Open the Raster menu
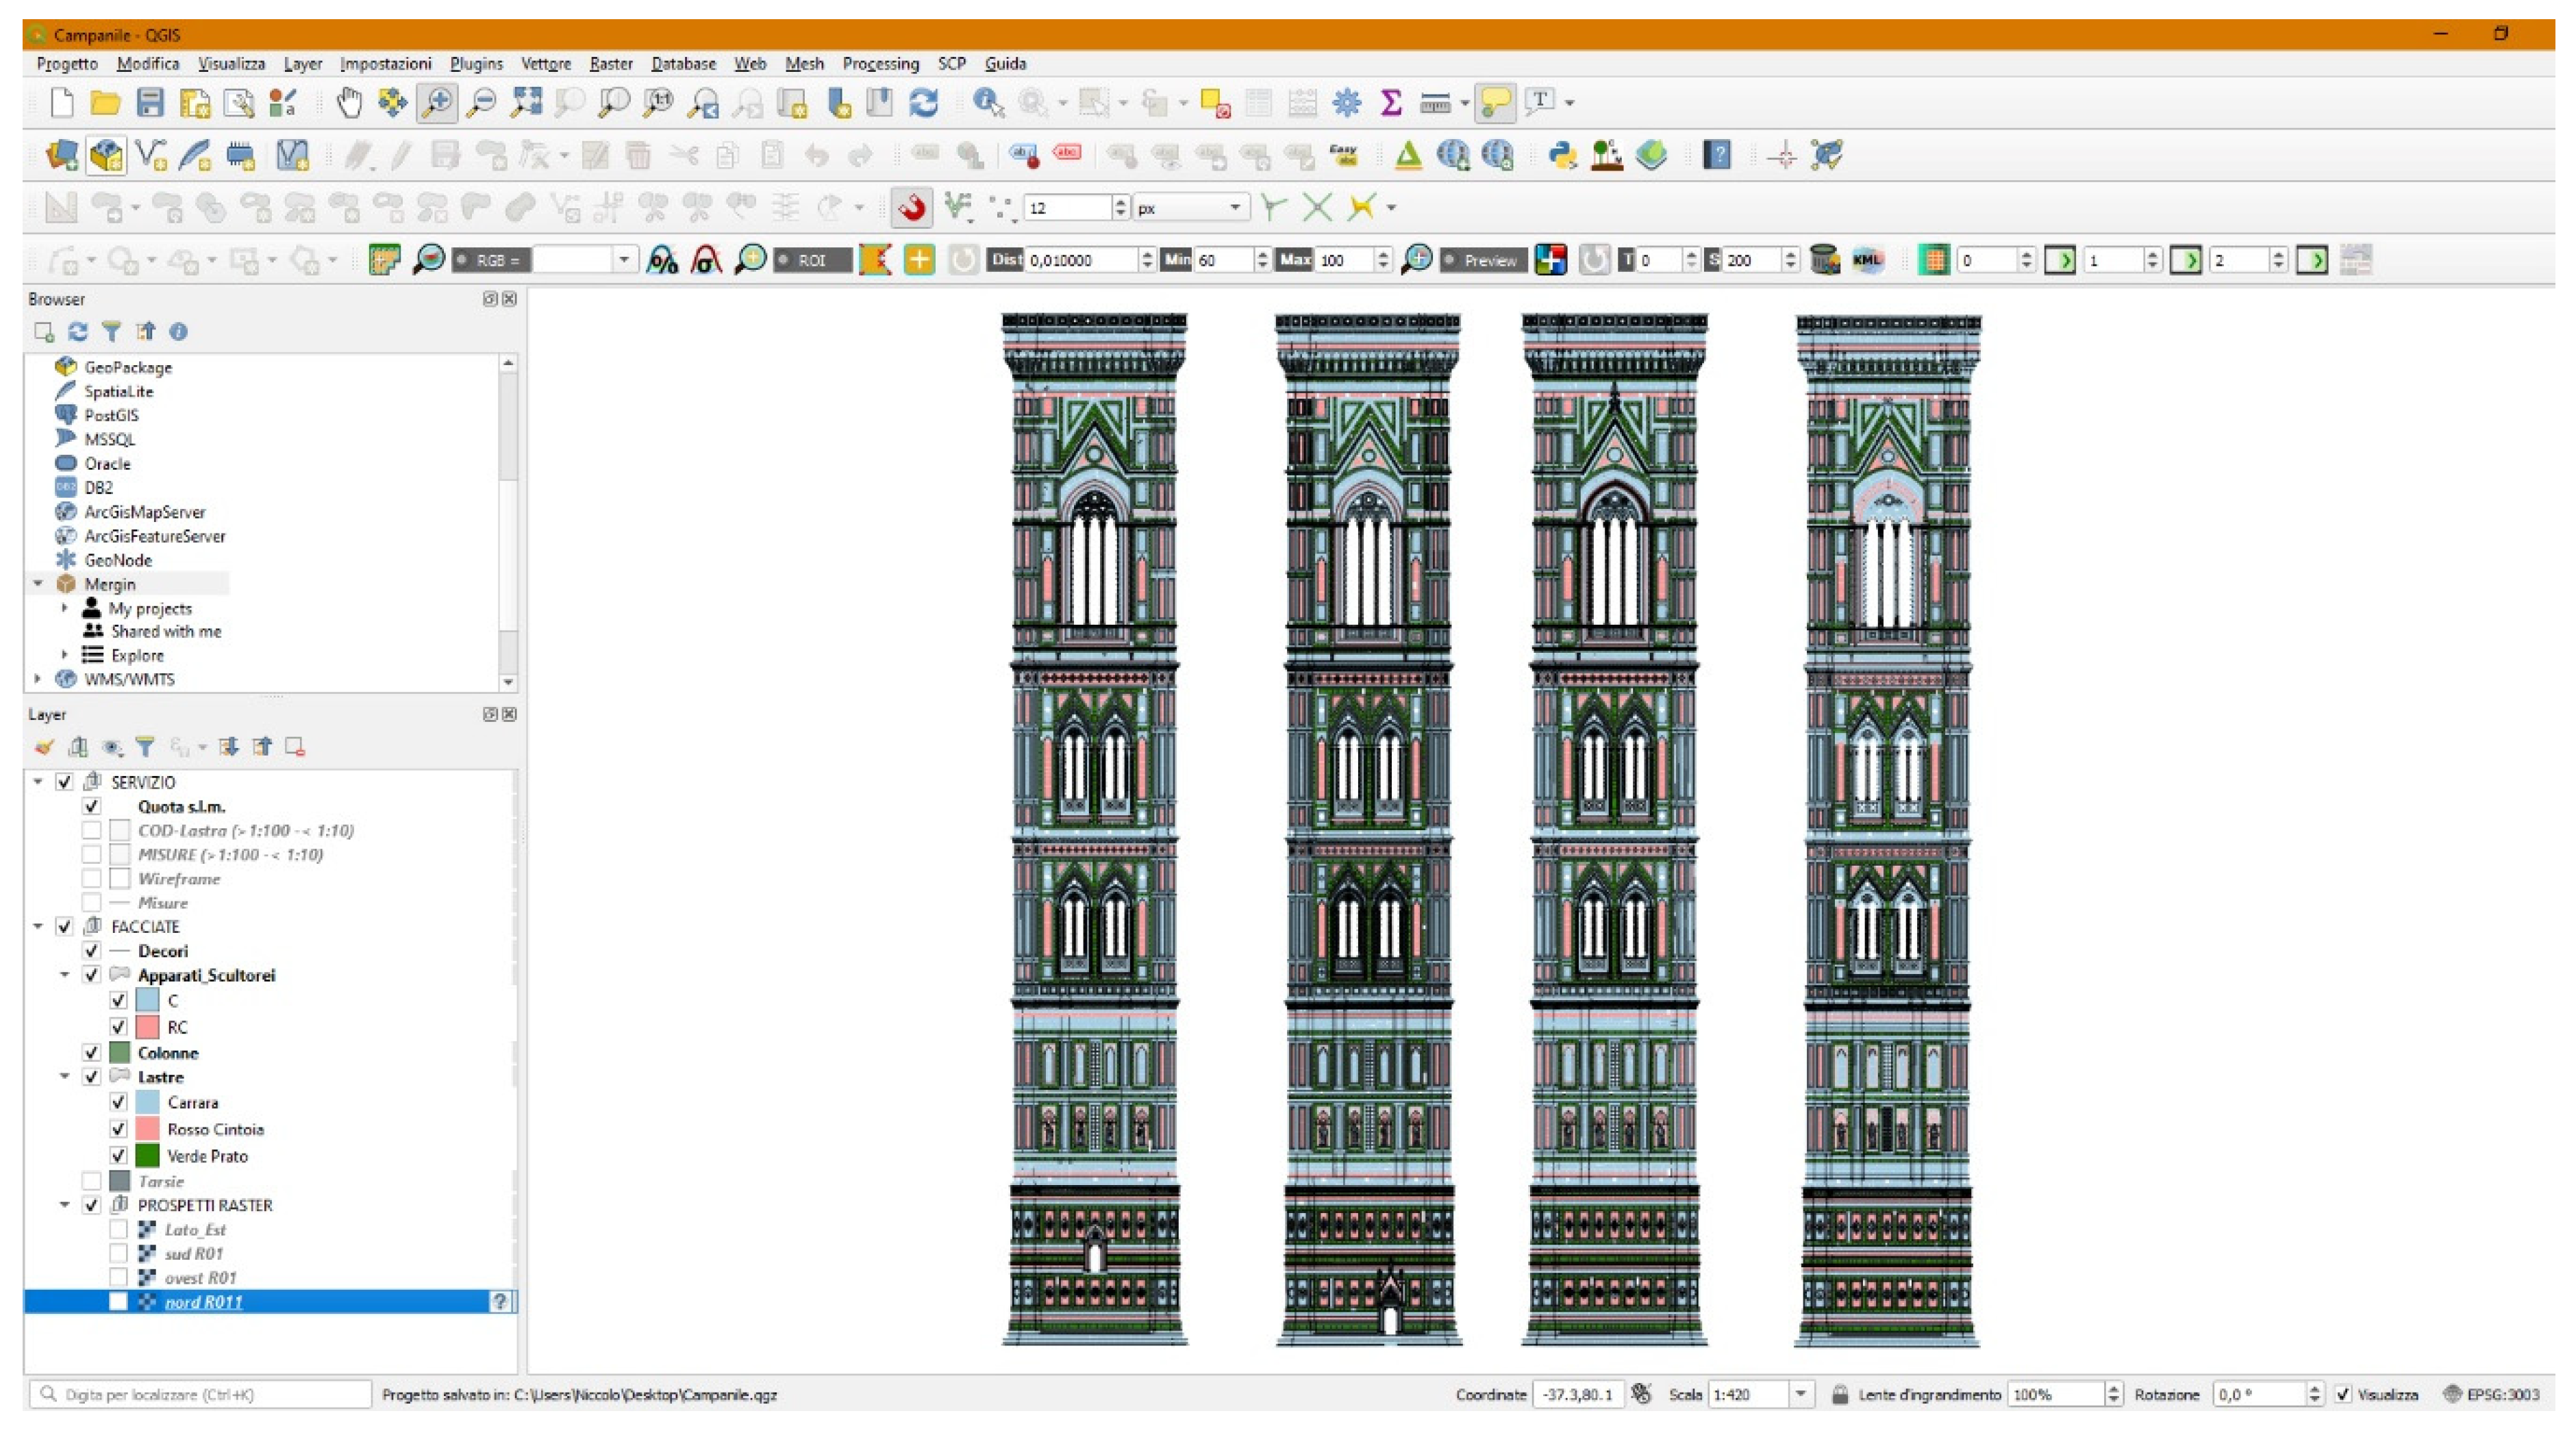Image resolution: width=2576 pixels, height=1433 pixels. [610, 63]
